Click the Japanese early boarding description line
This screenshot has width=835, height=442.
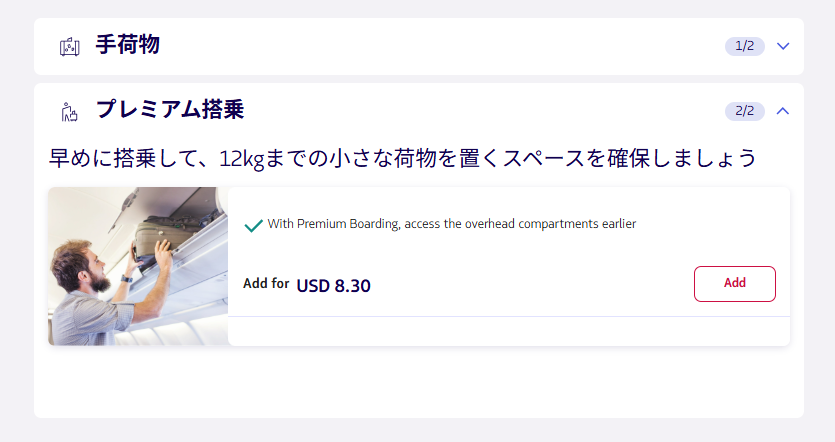pyautogui.click(x=402, y=158)
